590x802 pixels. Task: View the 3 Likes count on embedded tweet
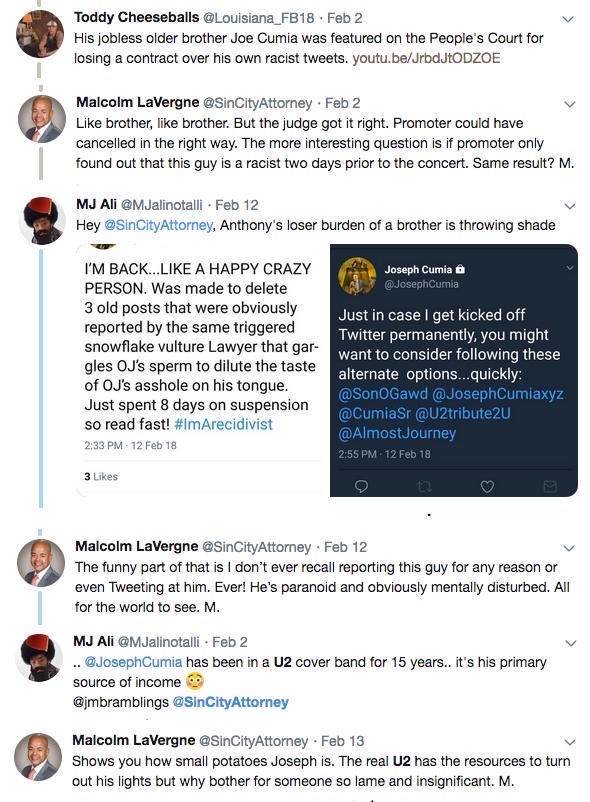(x=101, y=476)
